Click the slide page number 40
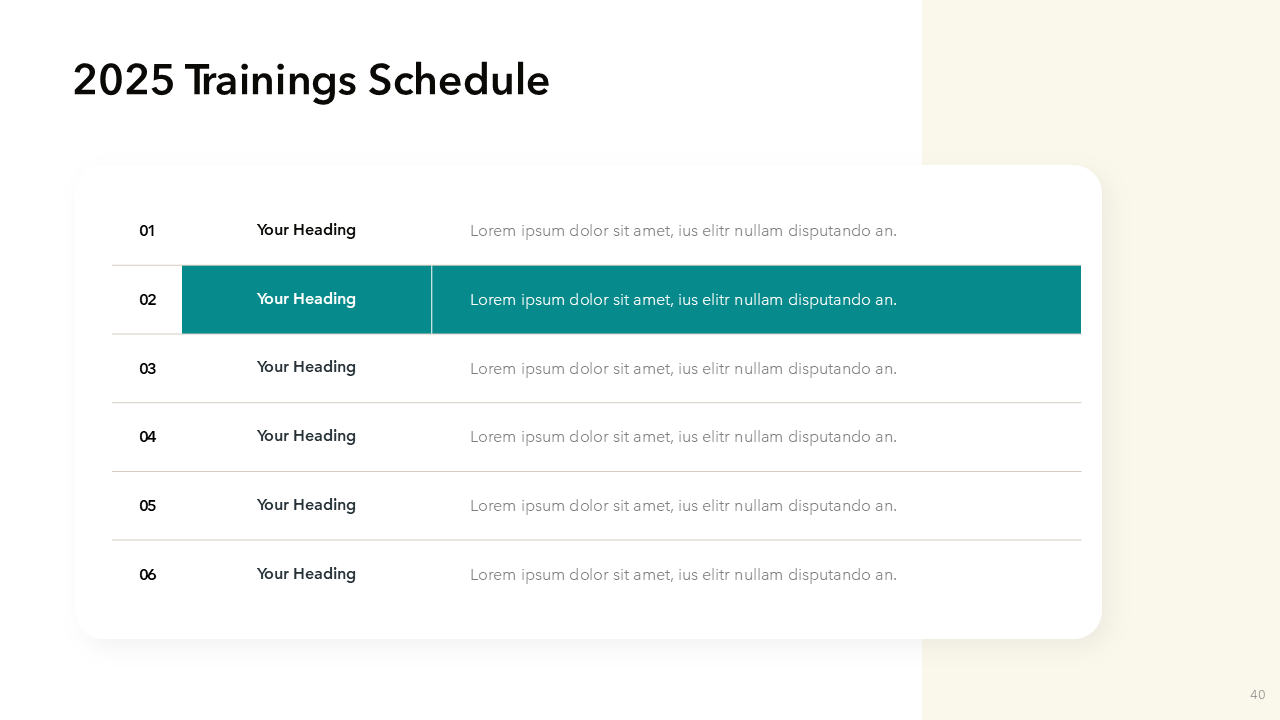 click(x=1257, y=695)
